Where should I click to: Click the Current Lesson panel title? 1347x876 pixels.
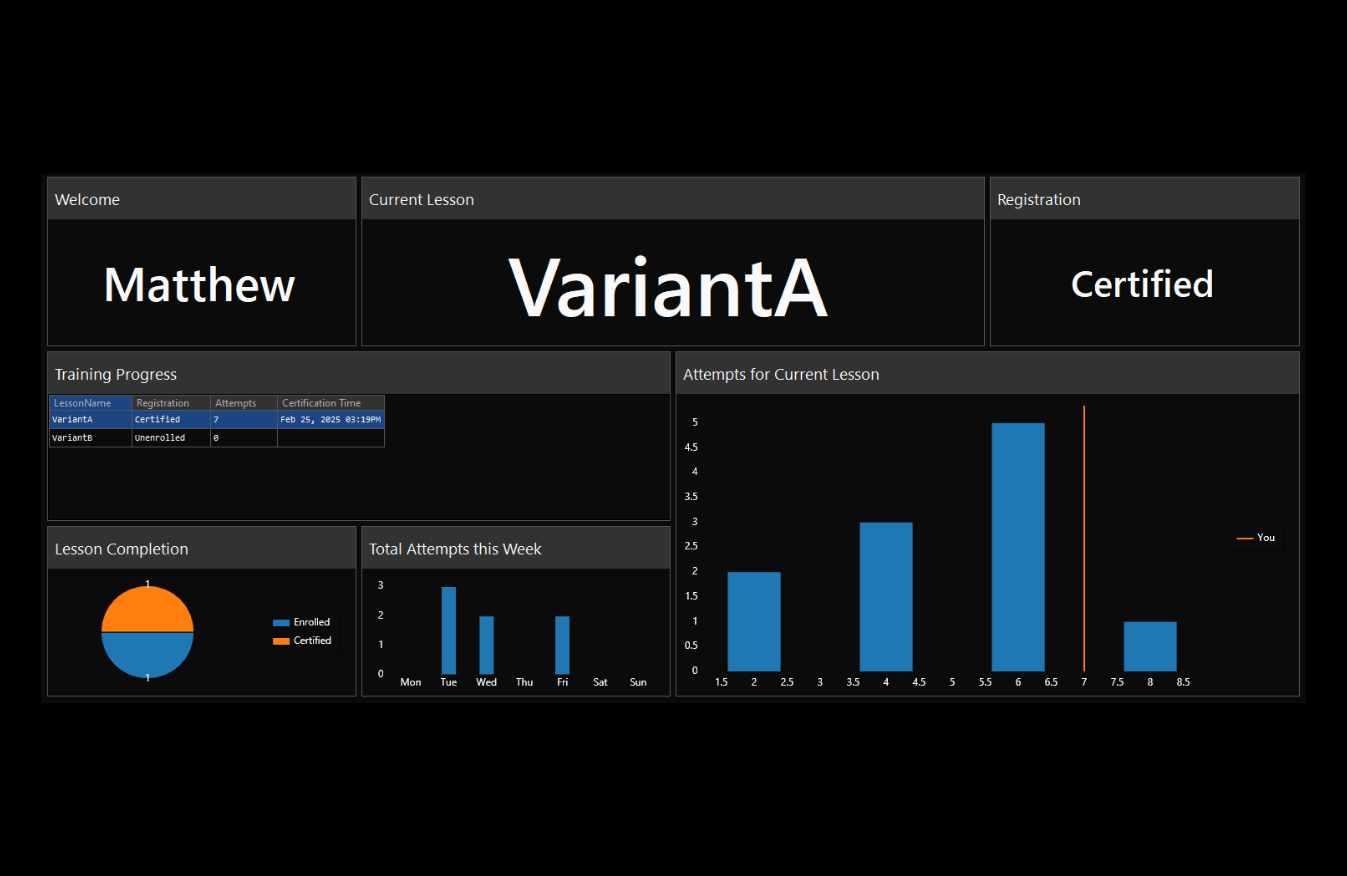[x=421, y=200]
